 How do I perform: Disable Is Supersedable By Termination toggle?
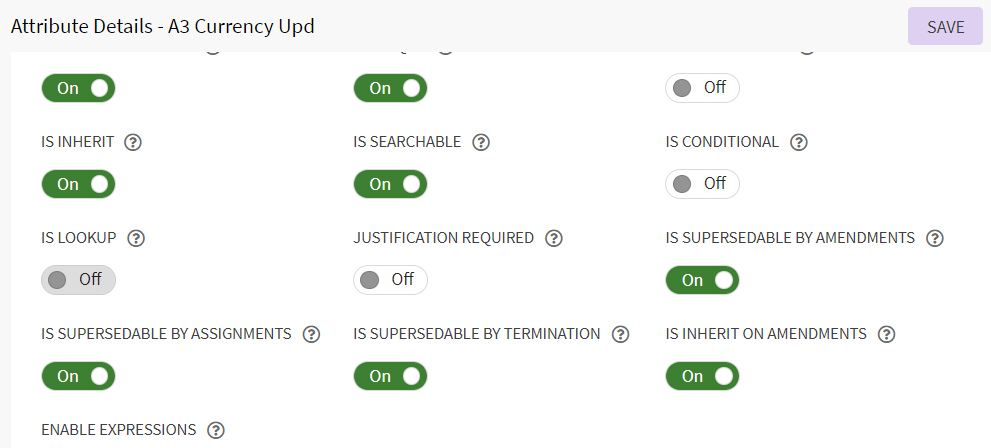click(x=390, y=376)
